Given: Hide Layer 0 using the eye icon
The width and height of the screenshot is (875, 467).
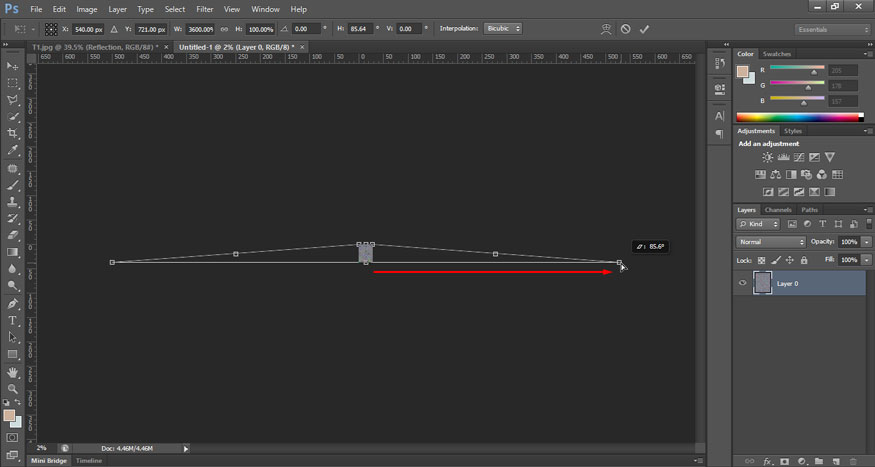Looking at the screenshot, I should pos(742,283).
